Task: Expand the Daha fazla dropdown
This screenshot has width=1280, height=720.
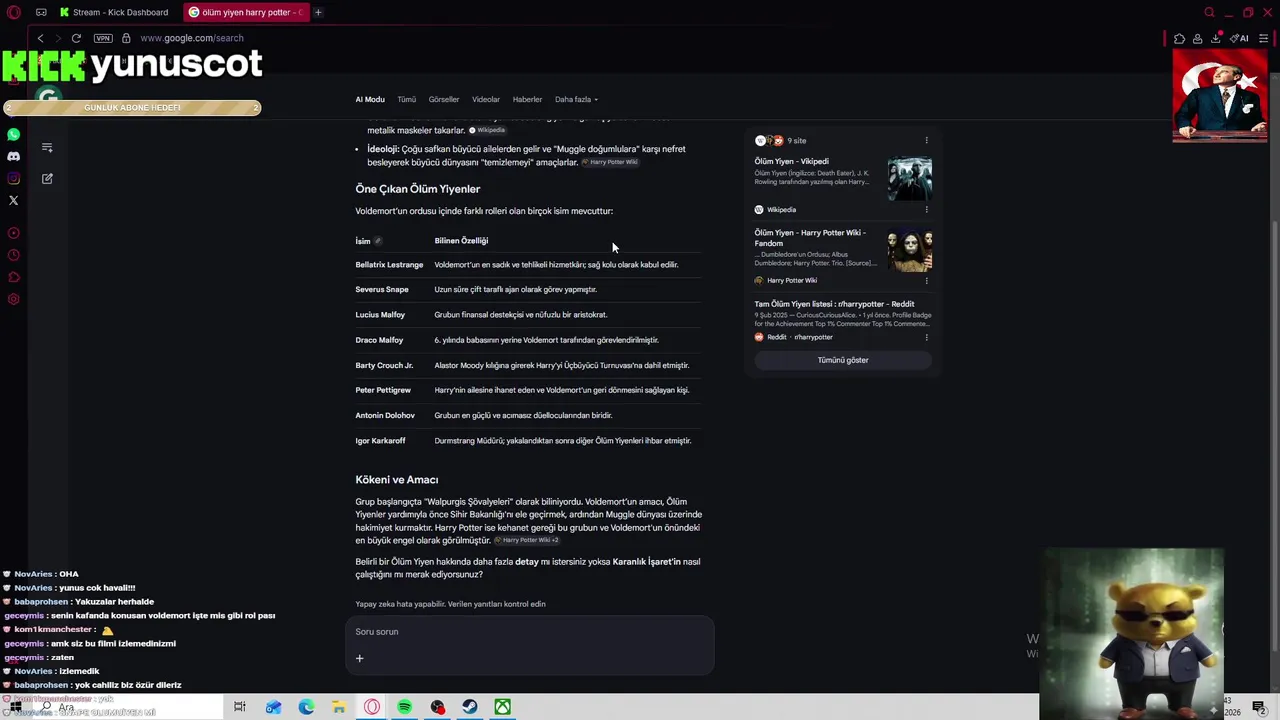Action: [576, 99]
